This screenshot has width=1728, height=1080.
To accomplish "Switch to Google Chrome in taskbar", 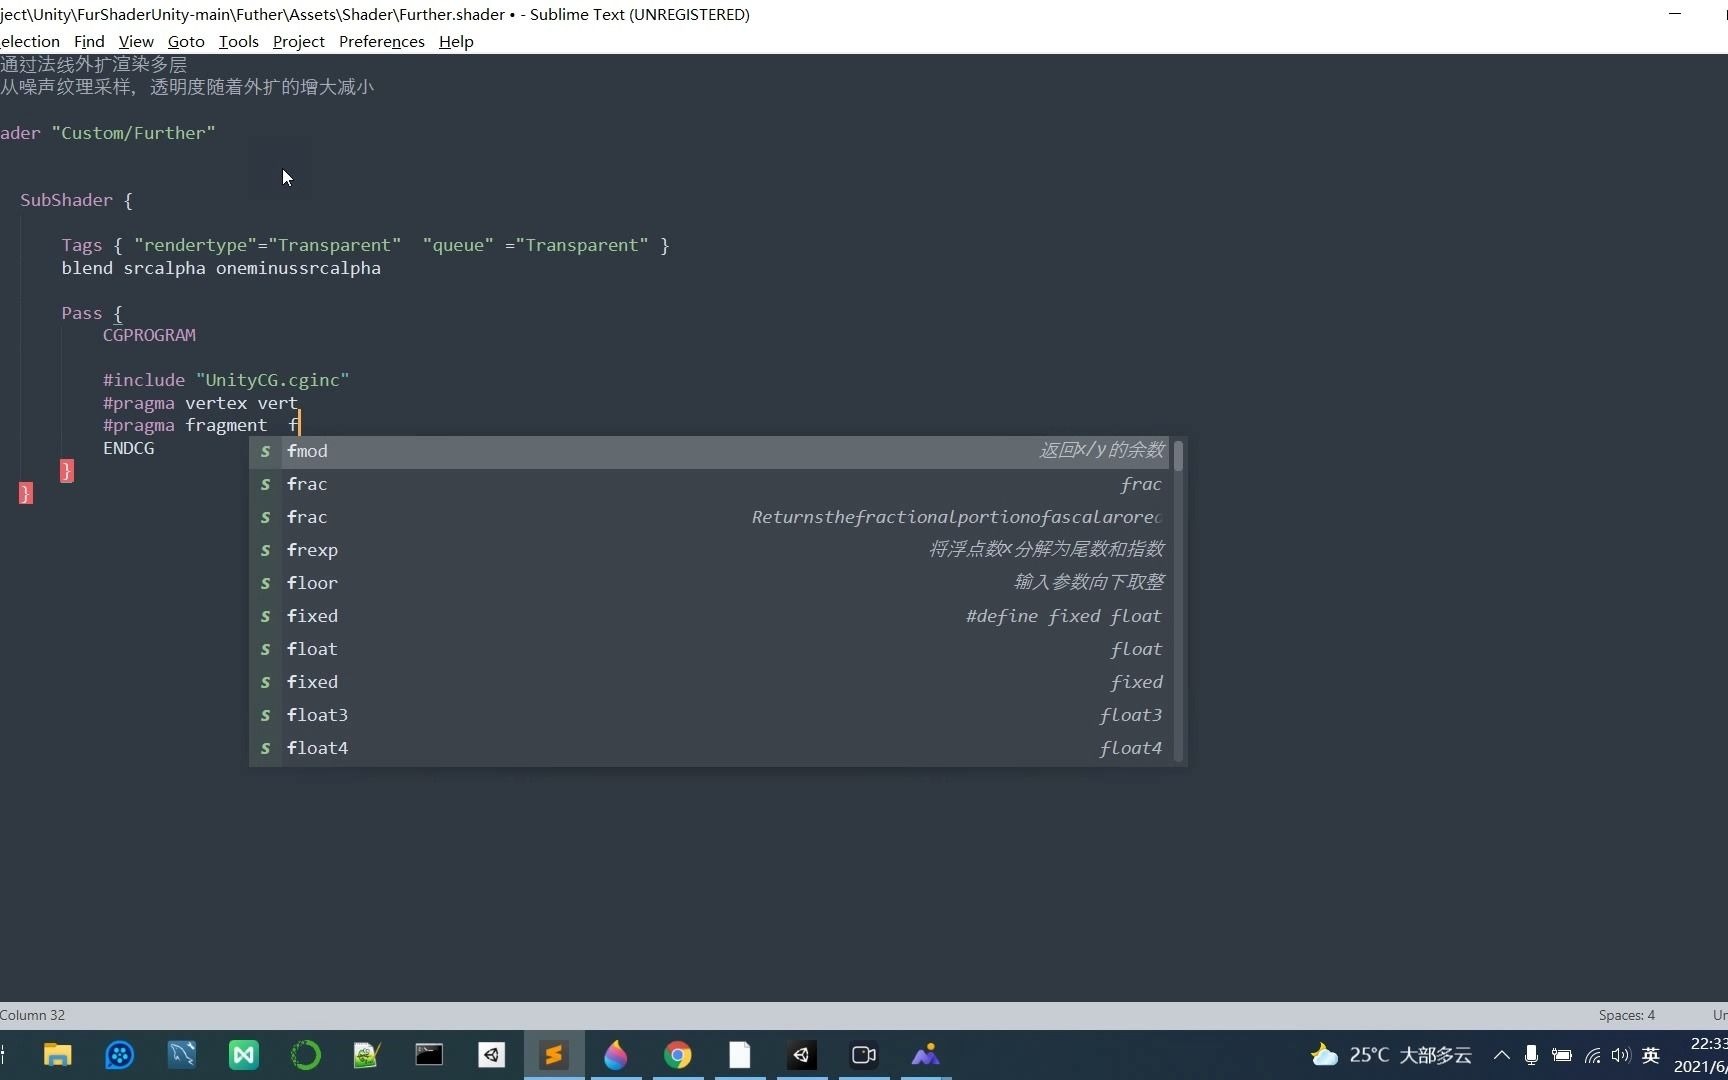I will point(677,1055).
